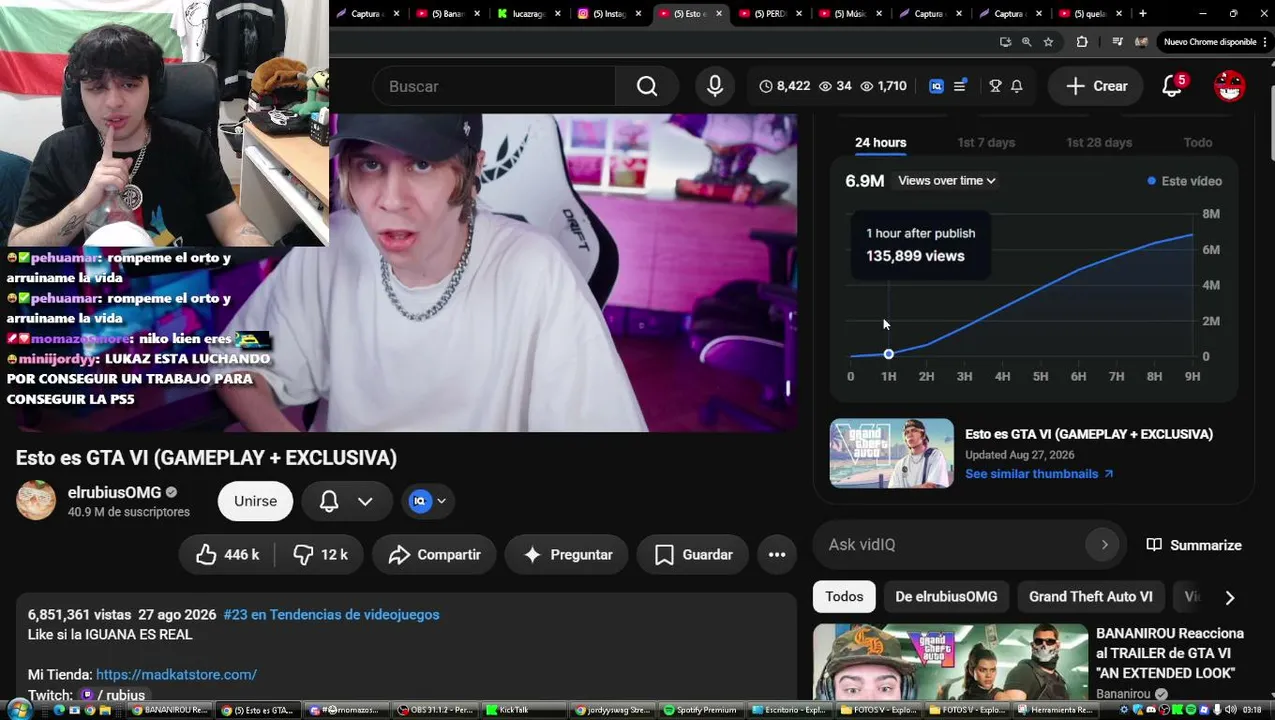Open Chrome extensions puzzle icon

[1082, 42]
